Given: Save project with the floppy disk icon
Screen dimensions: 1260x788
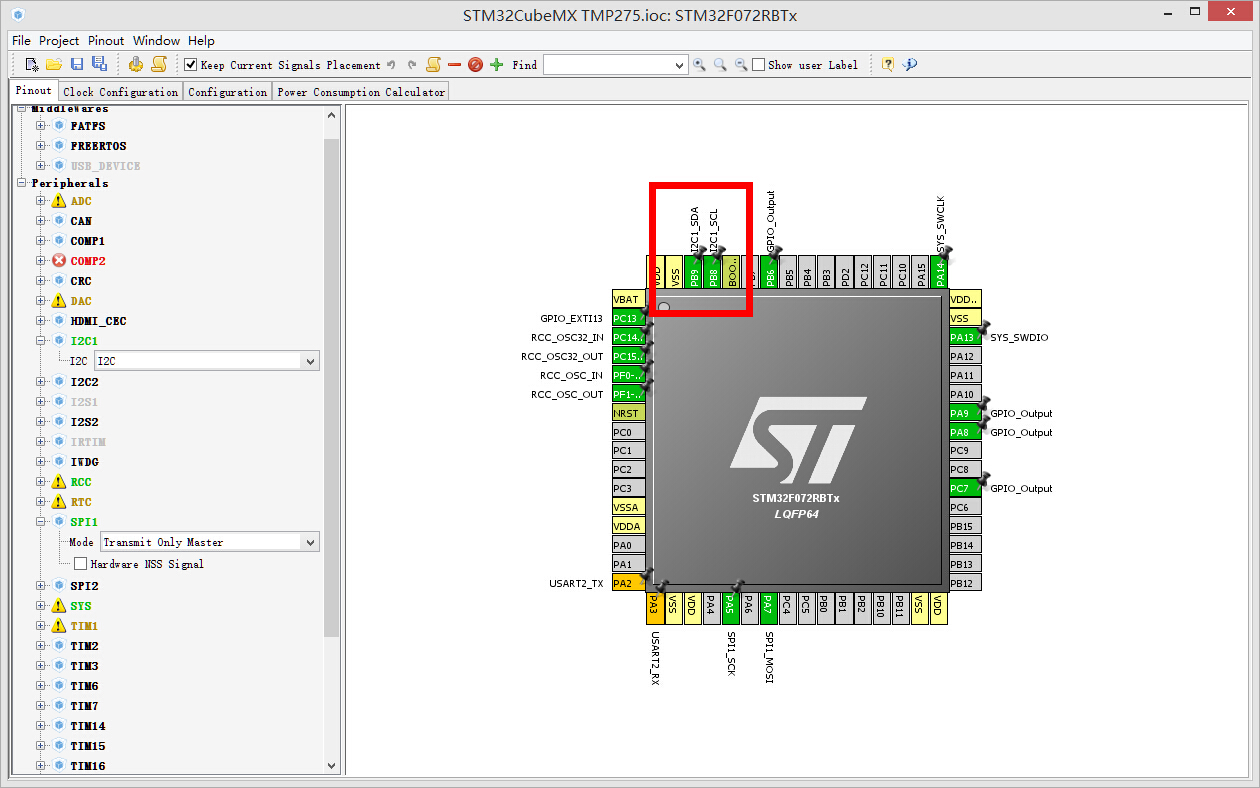Looking at the screenshot, I should (x=77, y=64).
